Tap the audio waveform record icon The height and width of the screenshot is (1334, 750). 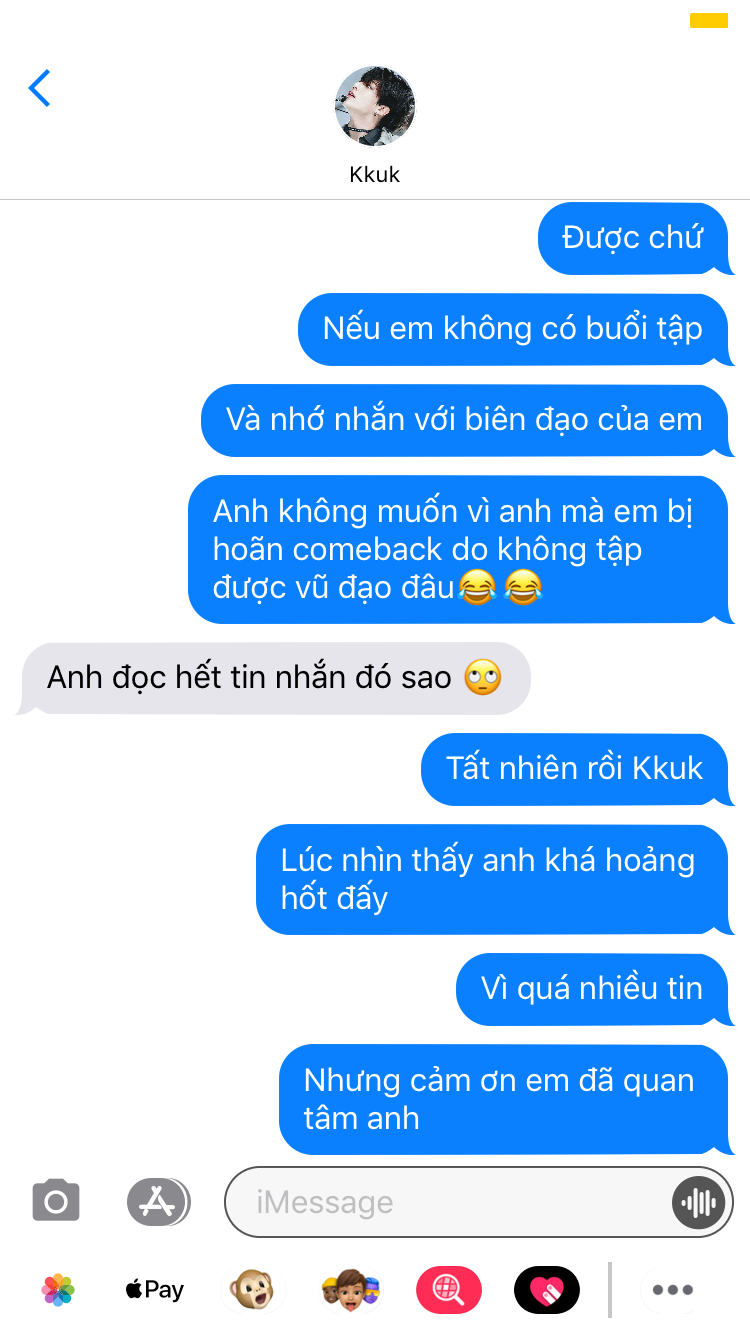[x=697, y=1202]
